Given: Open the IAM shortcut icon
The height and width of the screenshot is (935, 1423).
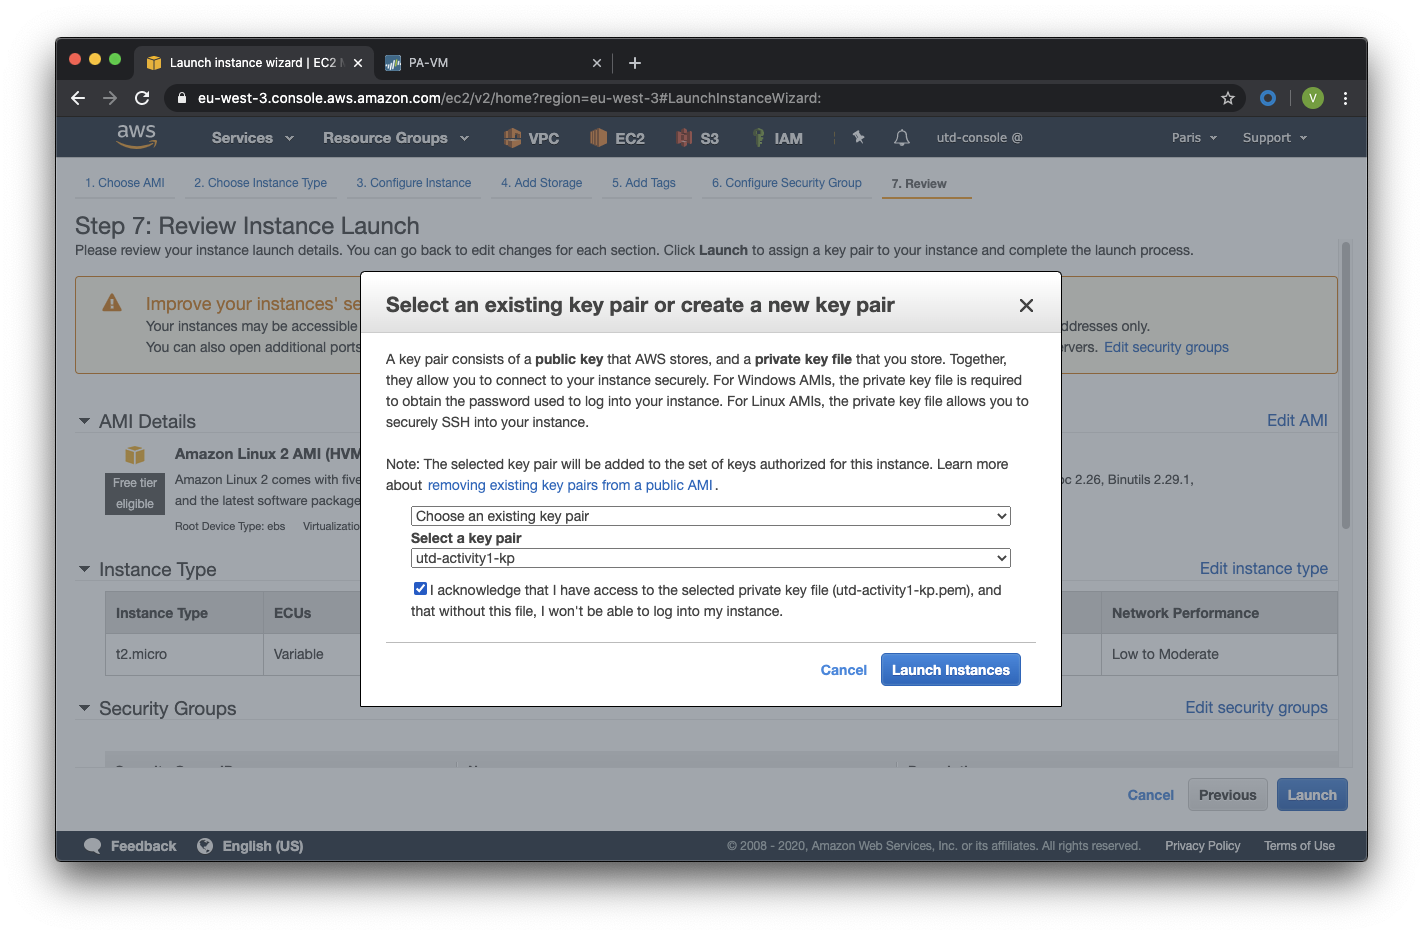Looking at the screenshot, I should 759,138.
